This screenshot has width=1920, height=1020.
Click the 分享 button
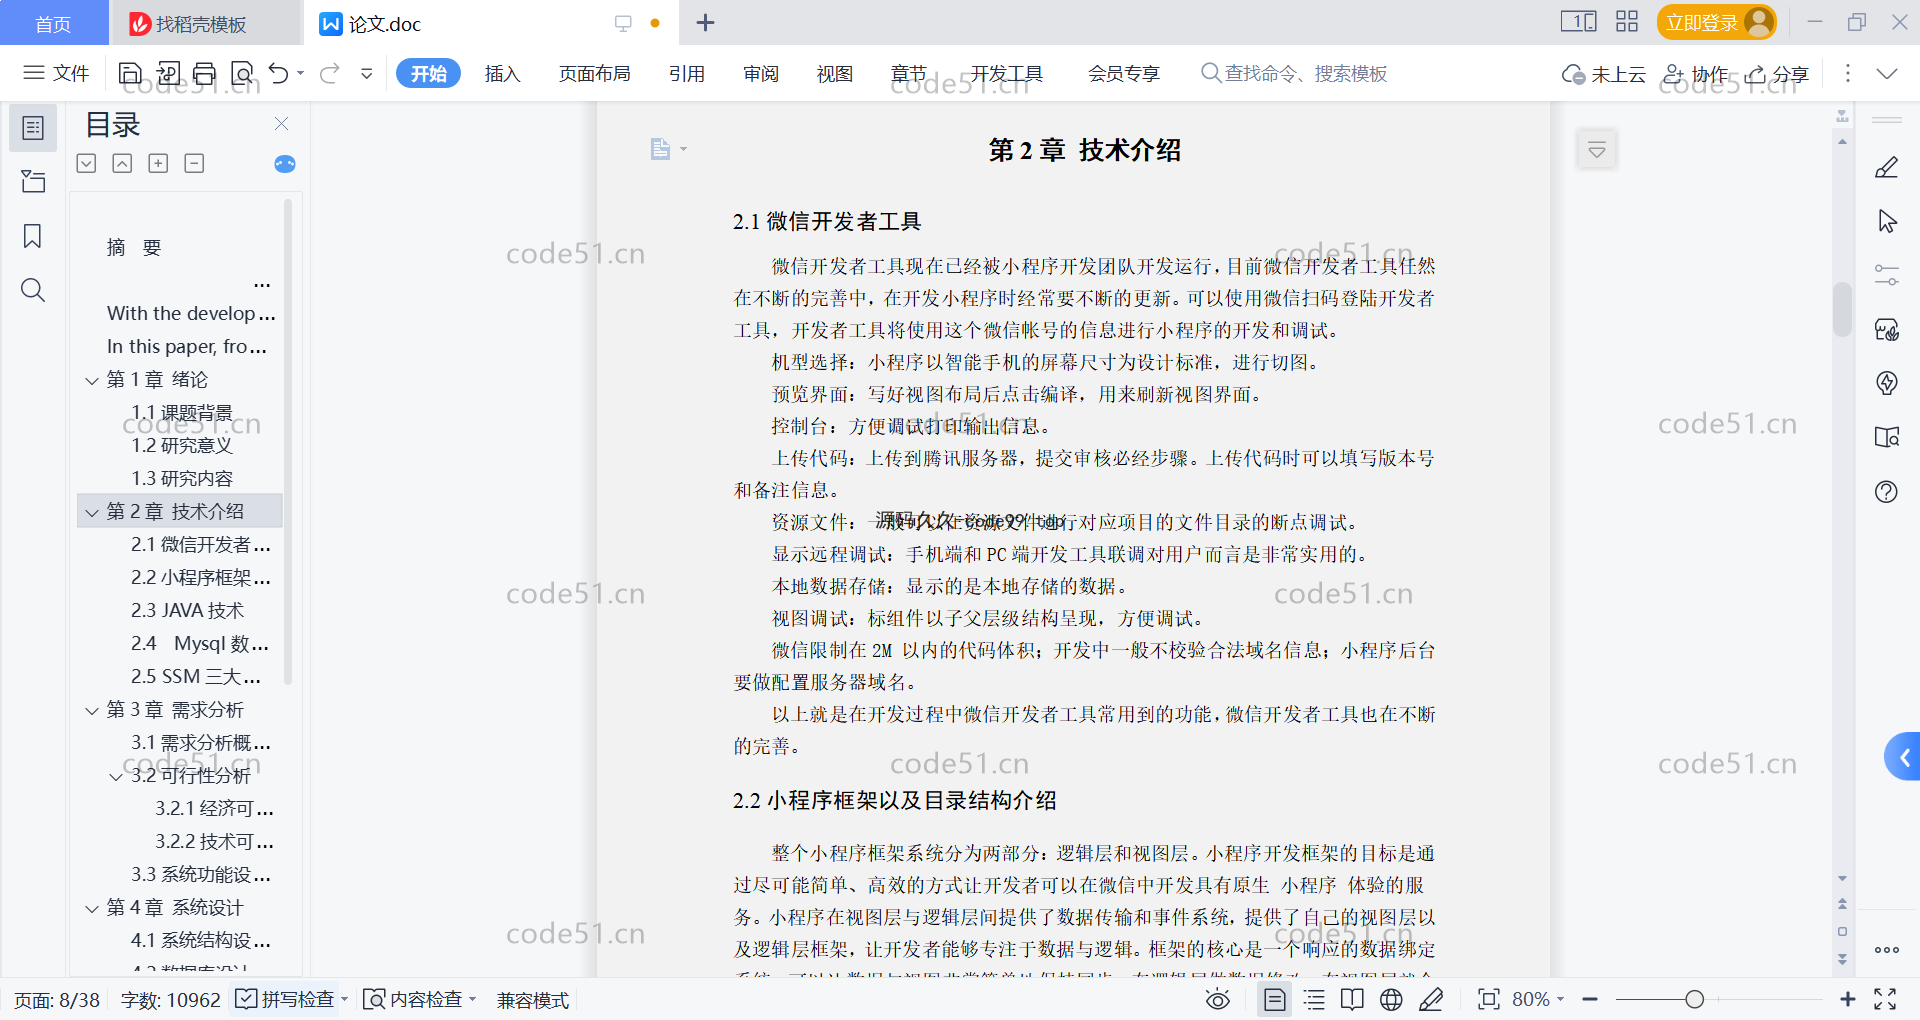(1778, 74)
